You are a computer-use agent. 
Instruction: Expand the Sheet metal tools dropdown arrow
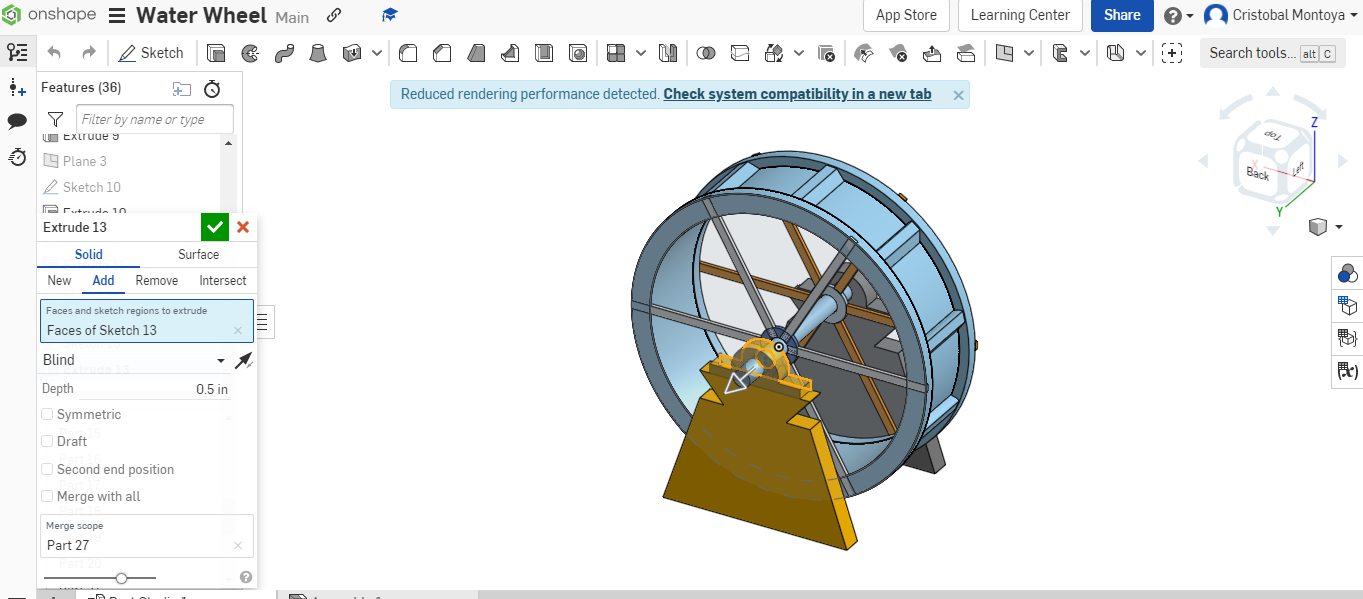coord(1141,53)
